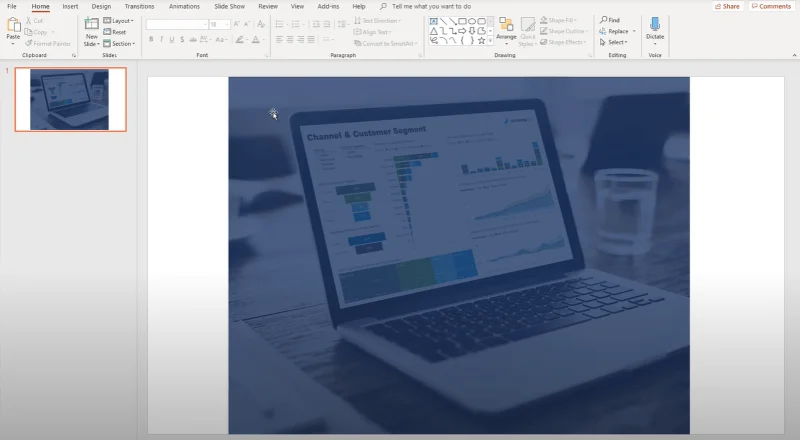
Task: Open the File tab
Action: [12, 6]
